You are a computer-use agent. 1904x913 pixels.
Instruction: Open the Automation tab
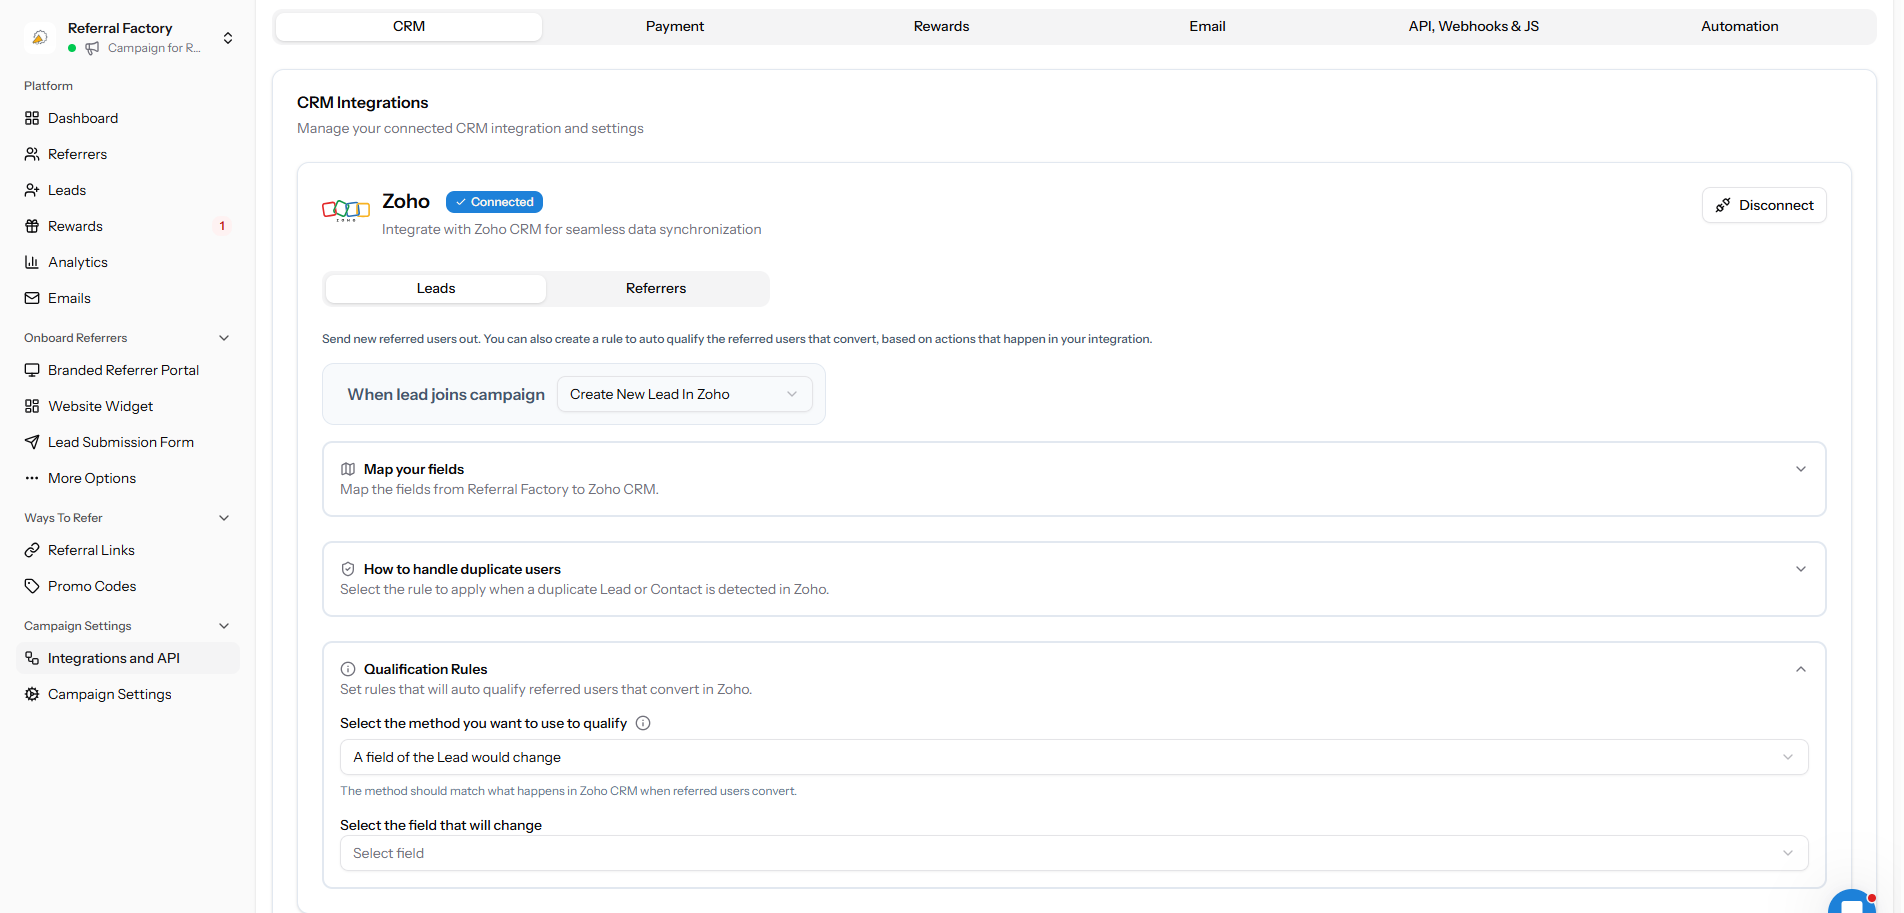(1739, 27)
